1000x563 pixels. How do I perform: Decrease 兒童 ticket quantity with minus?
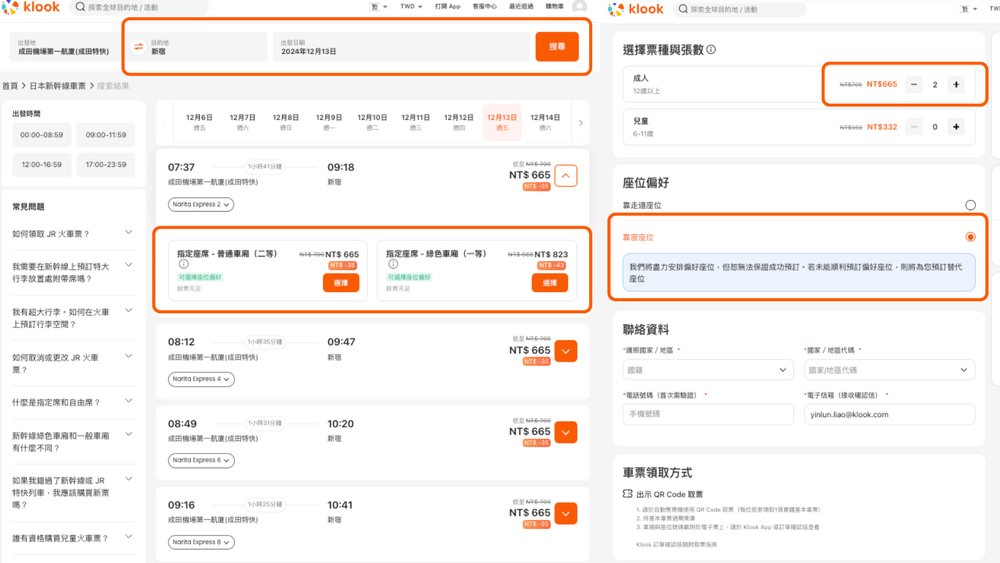[x=914, y=127]
